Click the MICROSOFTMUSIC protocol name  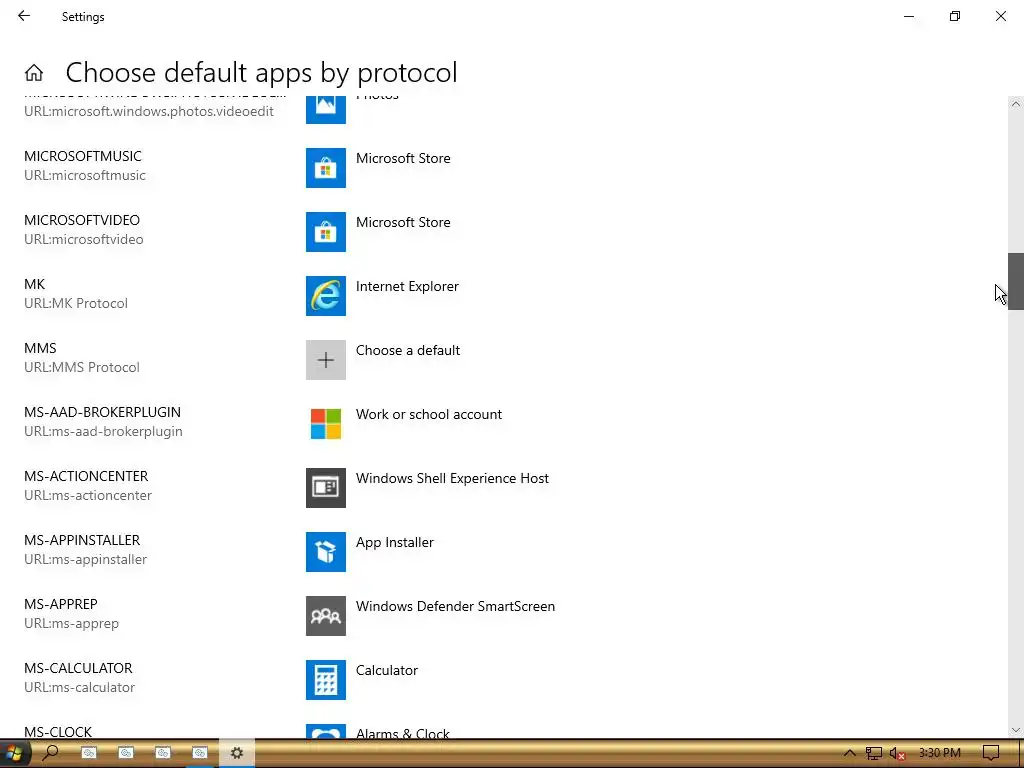[x=83, y=156]
